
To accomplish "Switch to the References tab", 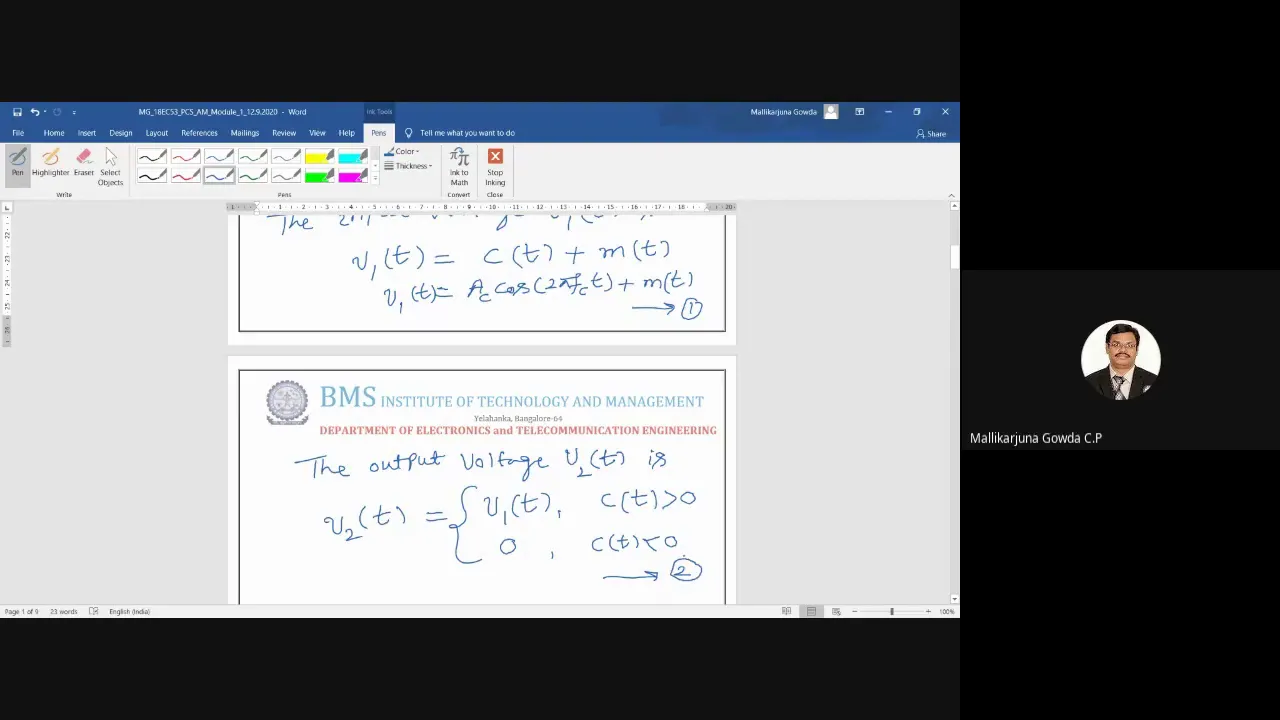I will pos(199,133).
